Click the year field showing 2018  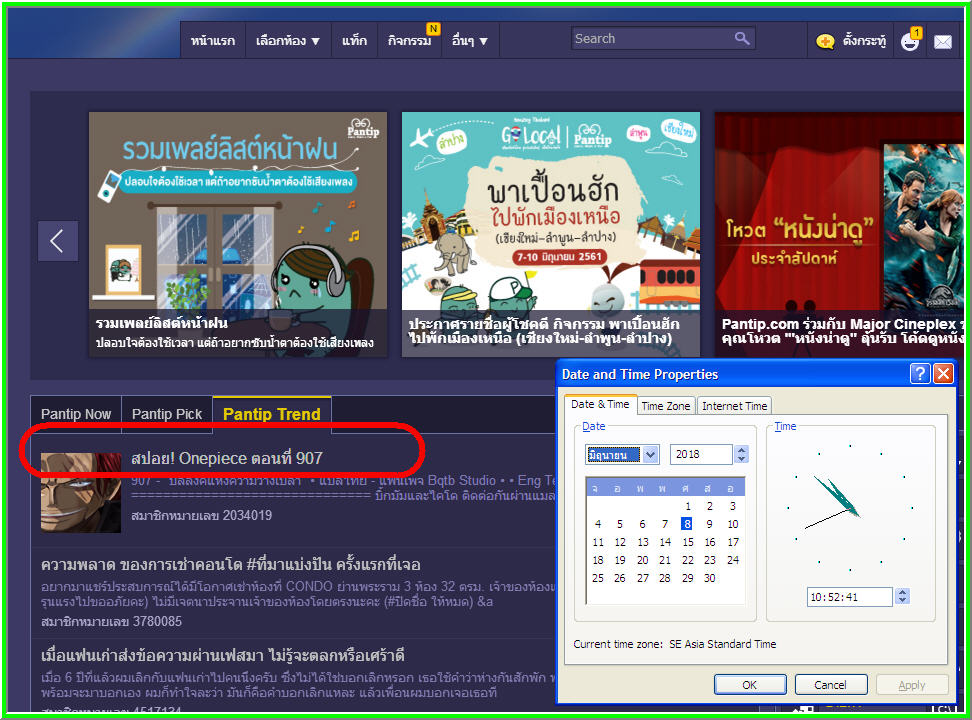[x=701, y=455]
